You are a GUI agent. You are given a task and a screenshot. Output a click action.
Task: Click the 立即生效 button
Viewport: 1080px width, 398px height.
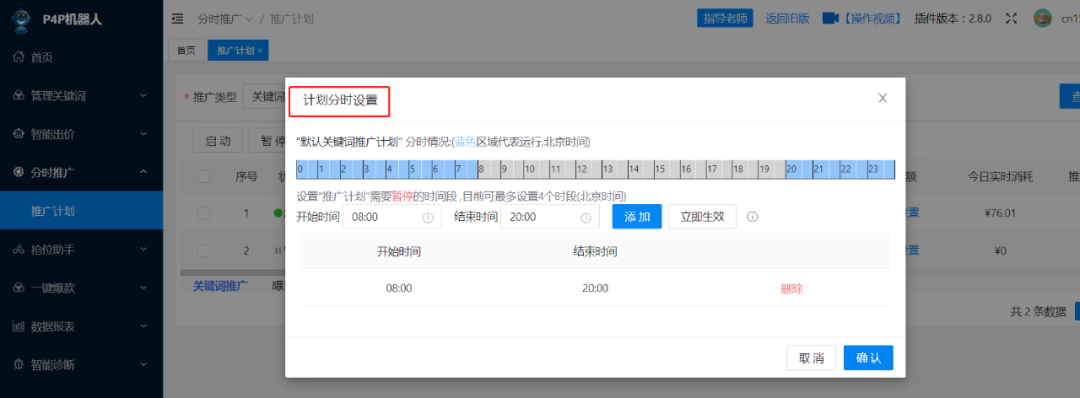point(703,217)
